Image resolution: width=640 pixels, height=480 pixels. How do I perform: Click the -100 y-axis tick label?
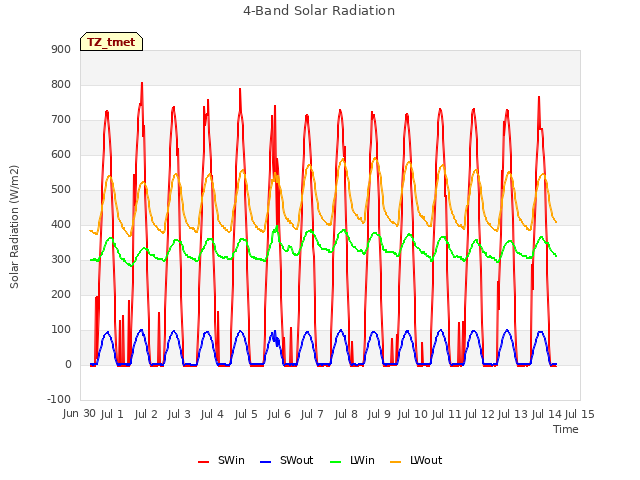click(59, 399)
